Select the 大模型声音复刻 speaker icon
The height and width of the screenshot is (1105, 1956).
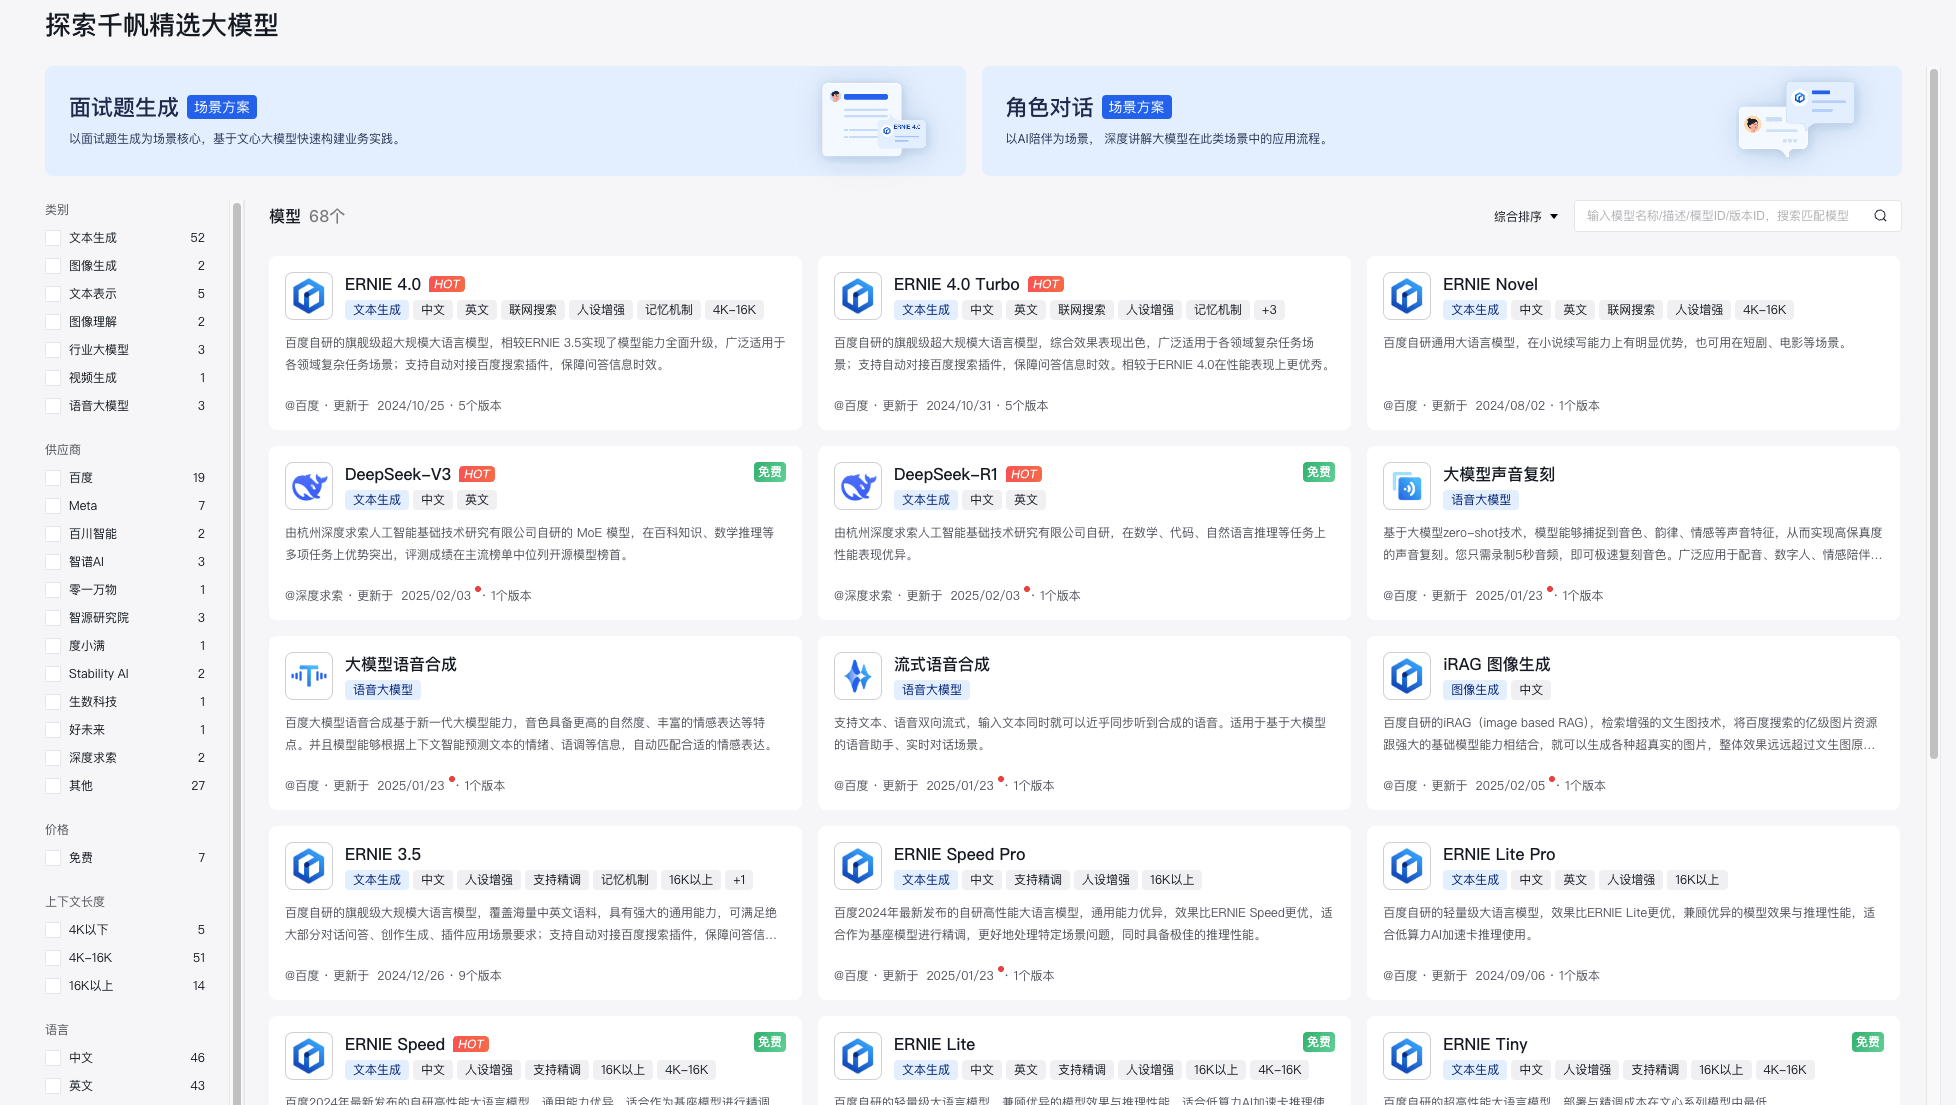(x=1407, y=486)
